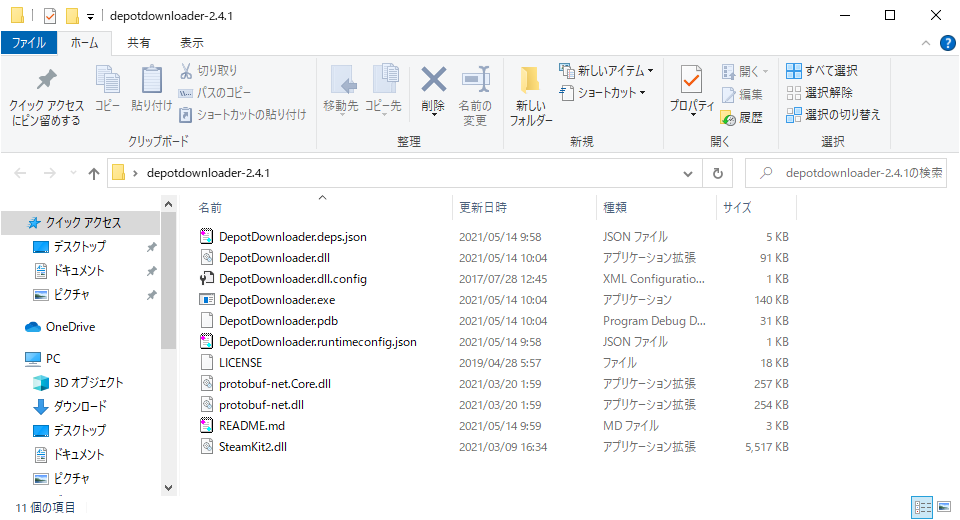Switch to Home (ホーム) ribbon tab
960x520 pixels.
tap(84, 43)
